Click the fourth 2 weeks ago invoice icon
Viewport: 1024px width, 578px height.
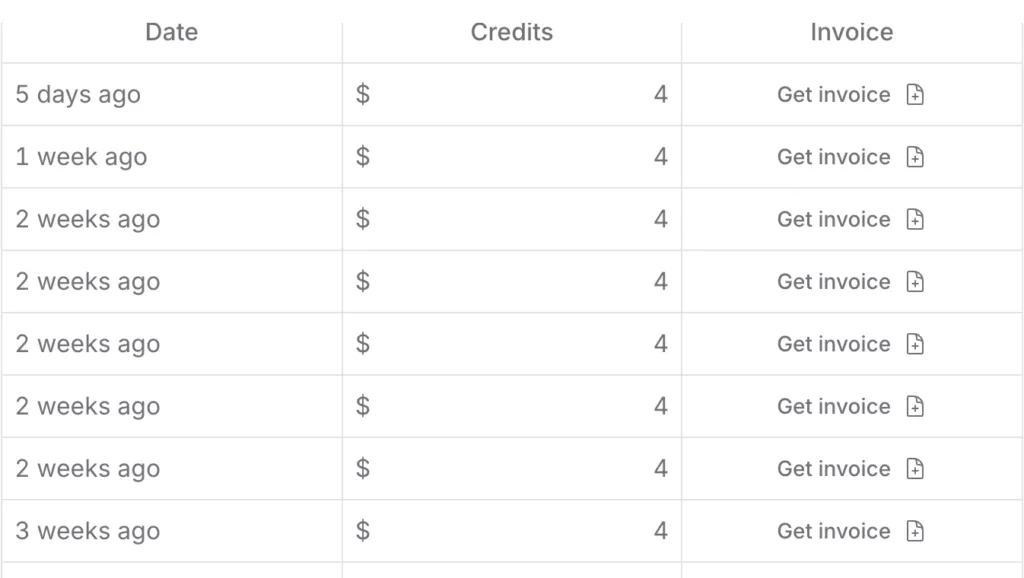point(915,406)
